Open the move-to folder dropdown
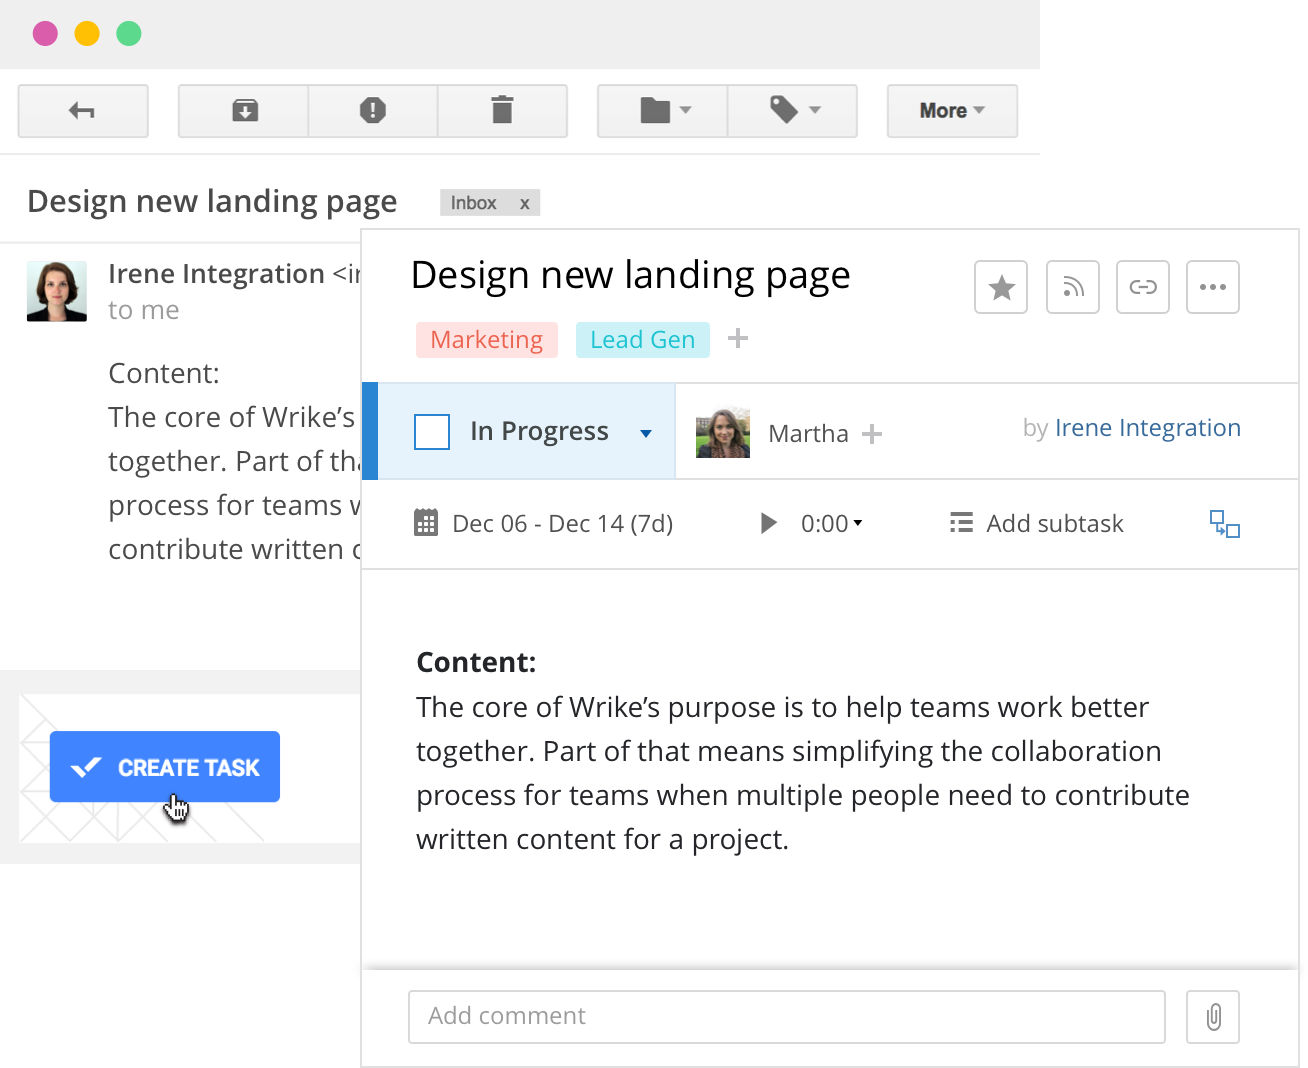This screenshot has width=1308, height=1068. (663, 111)
